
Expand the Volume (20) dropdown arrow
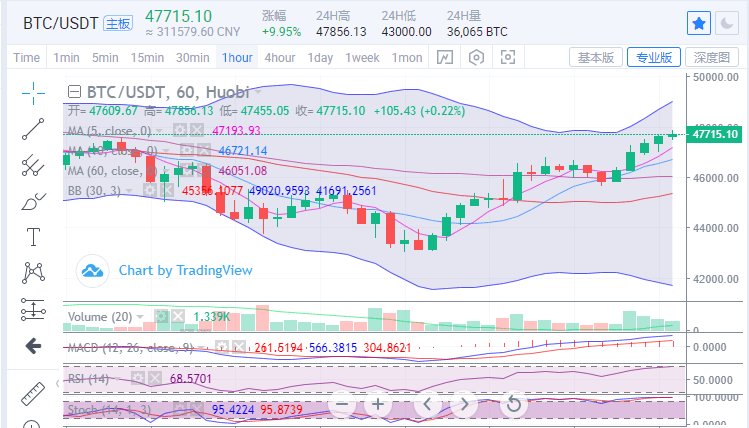click(140, 317)
